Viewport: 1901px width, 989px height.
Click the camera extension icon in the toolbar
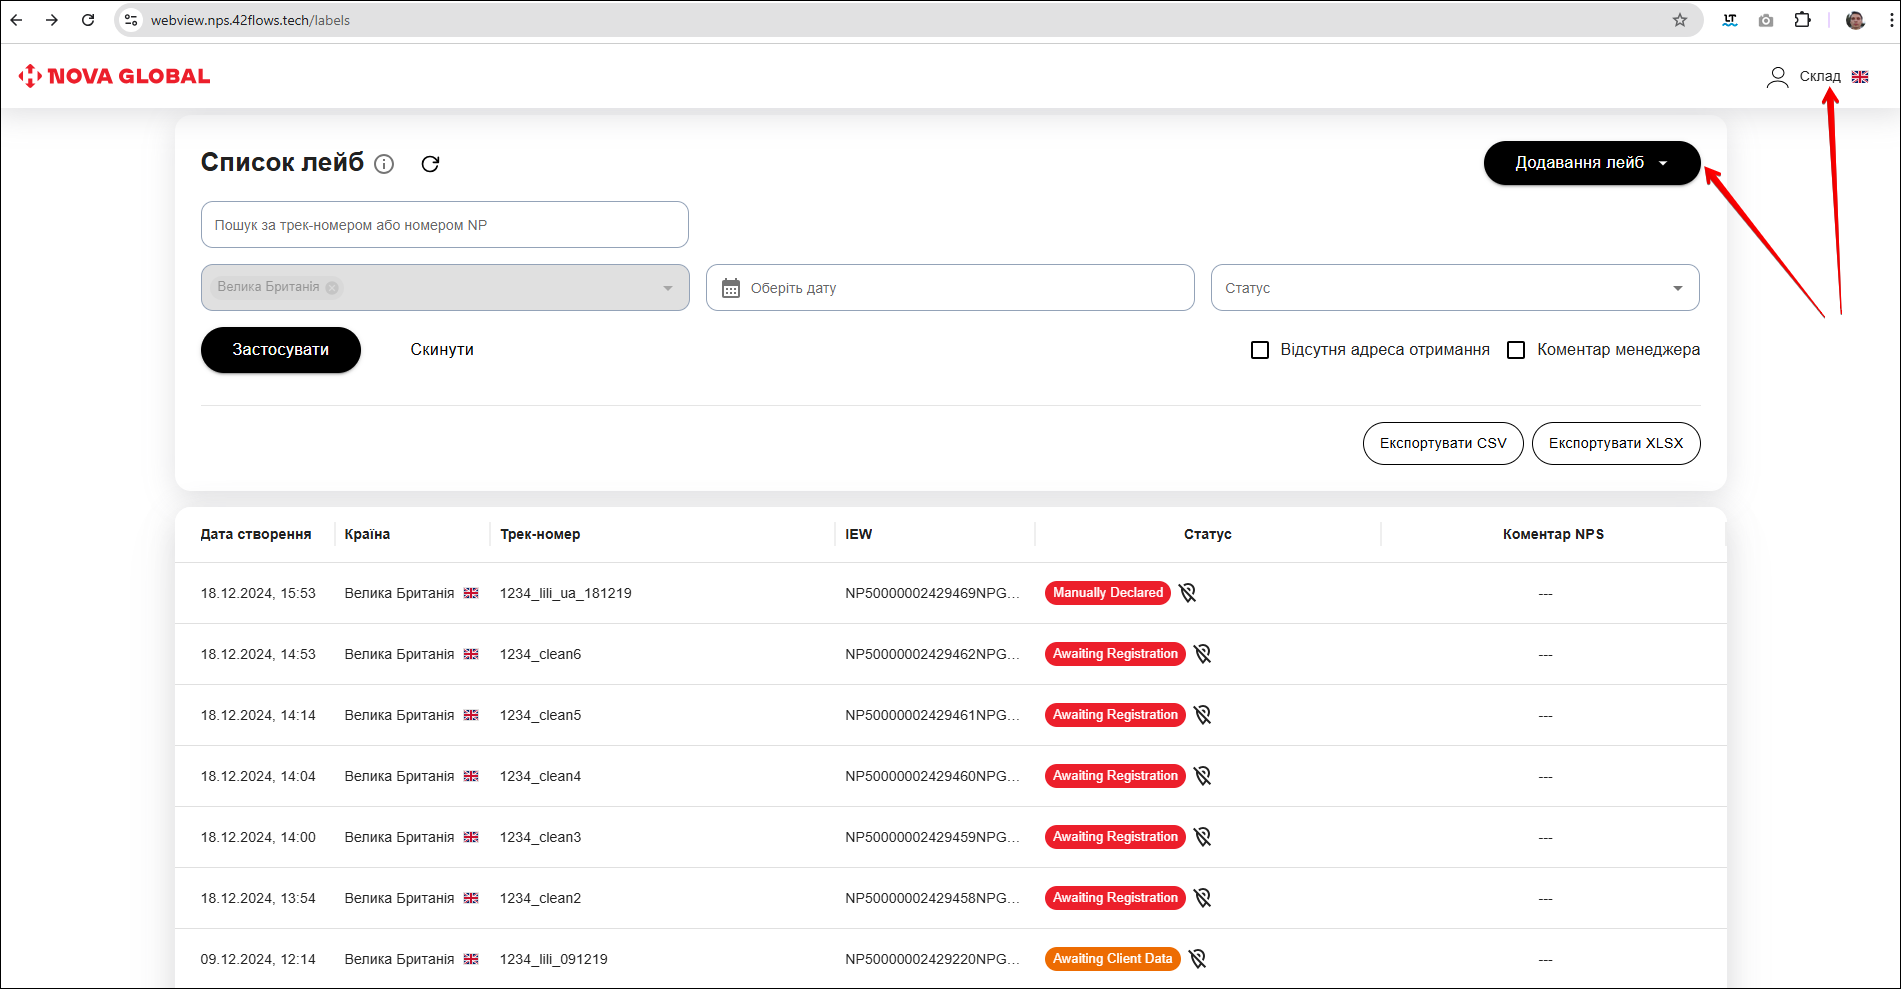(1766, 20)
